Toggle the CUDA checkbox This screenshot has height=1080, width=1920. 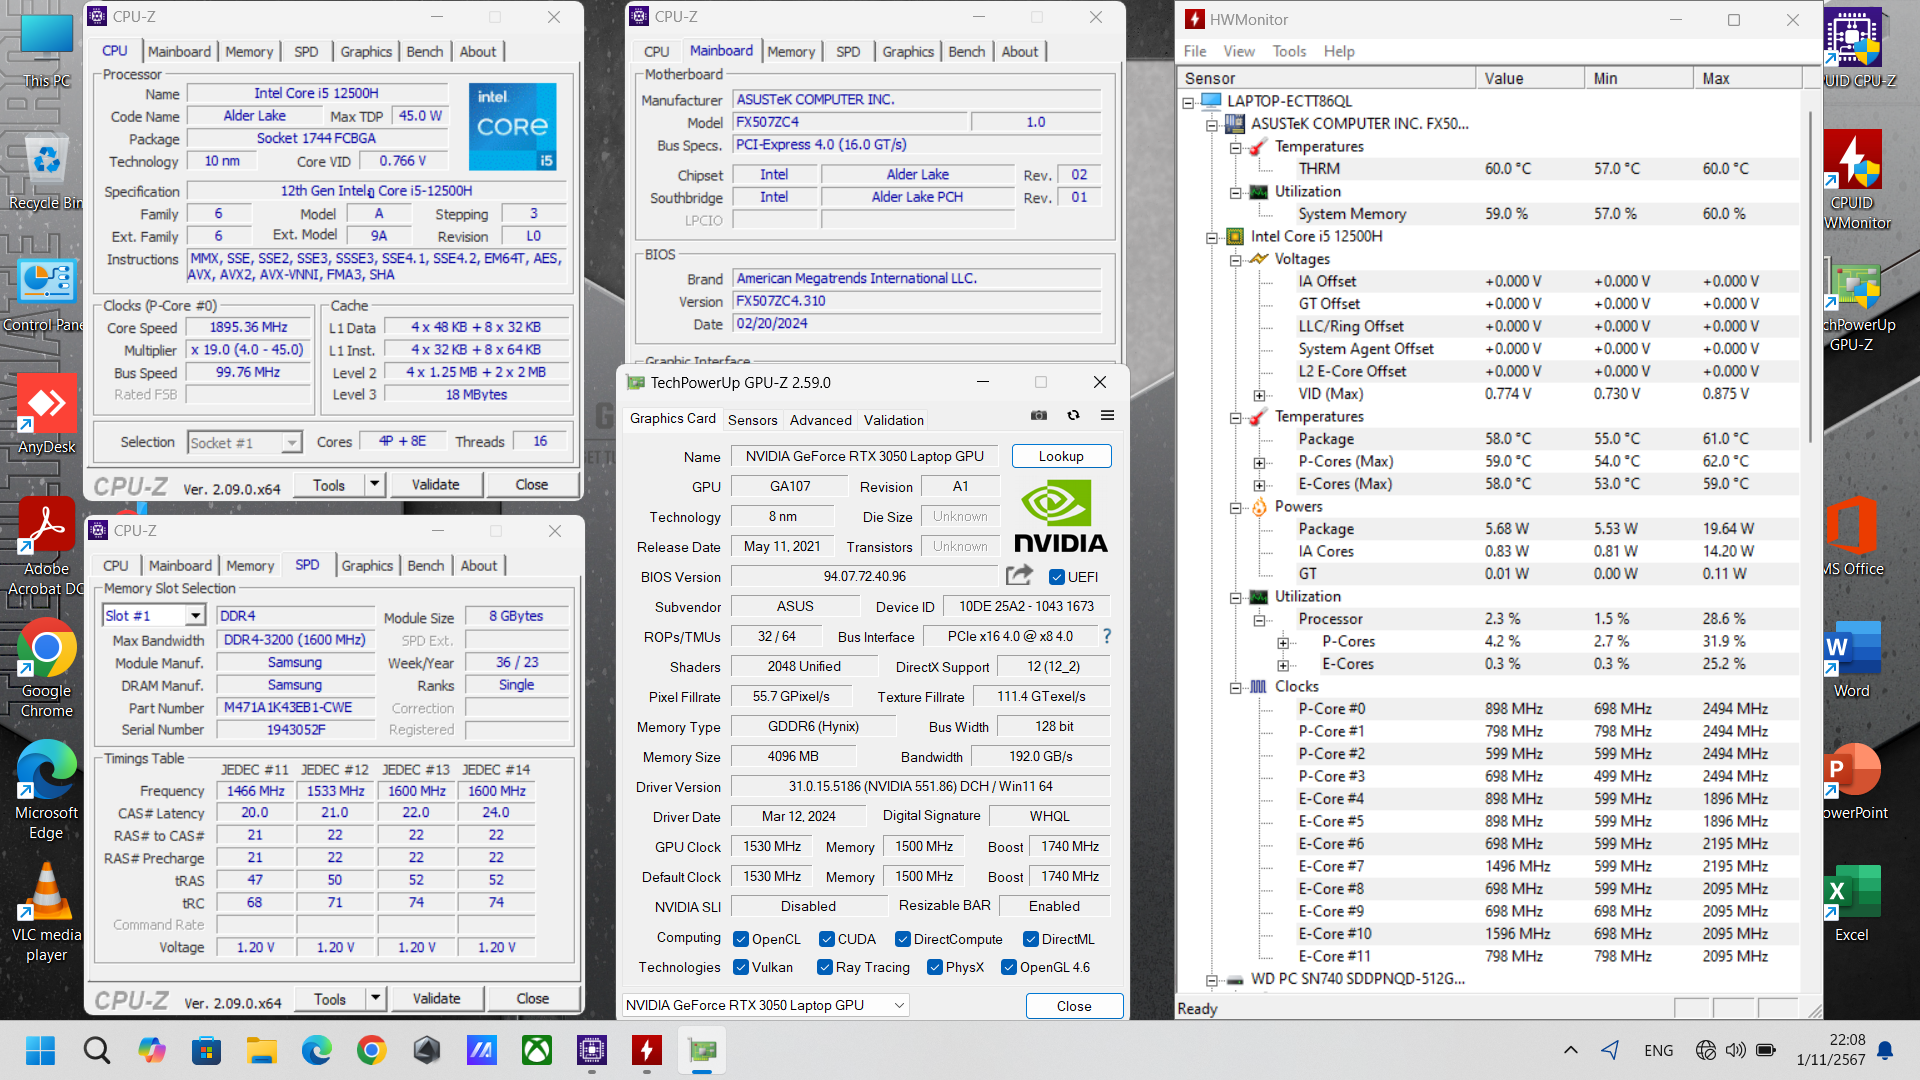827,939
